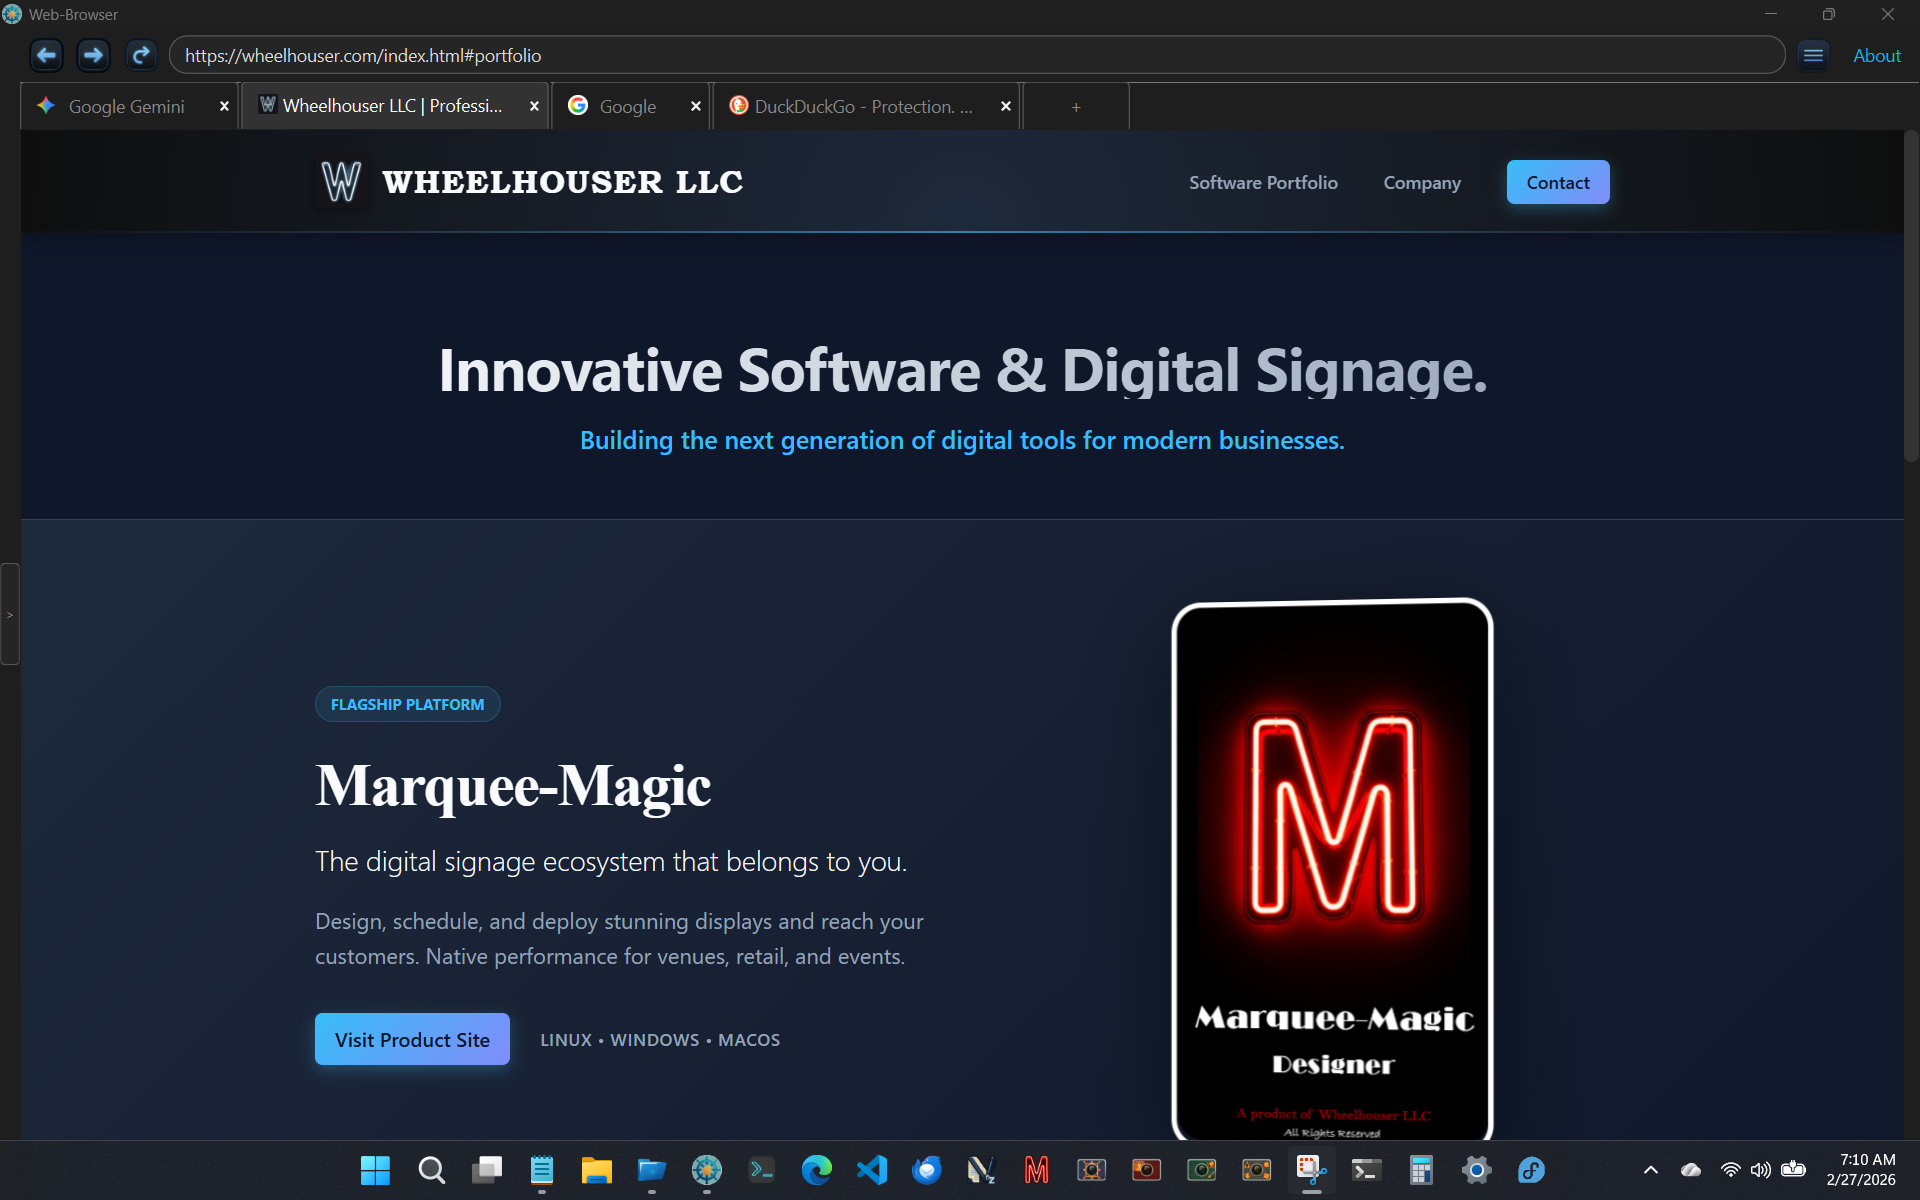Open Thunderbird from the taskbar
The height and width of the screenshot is (1200, 1920).
(926, 1170)
